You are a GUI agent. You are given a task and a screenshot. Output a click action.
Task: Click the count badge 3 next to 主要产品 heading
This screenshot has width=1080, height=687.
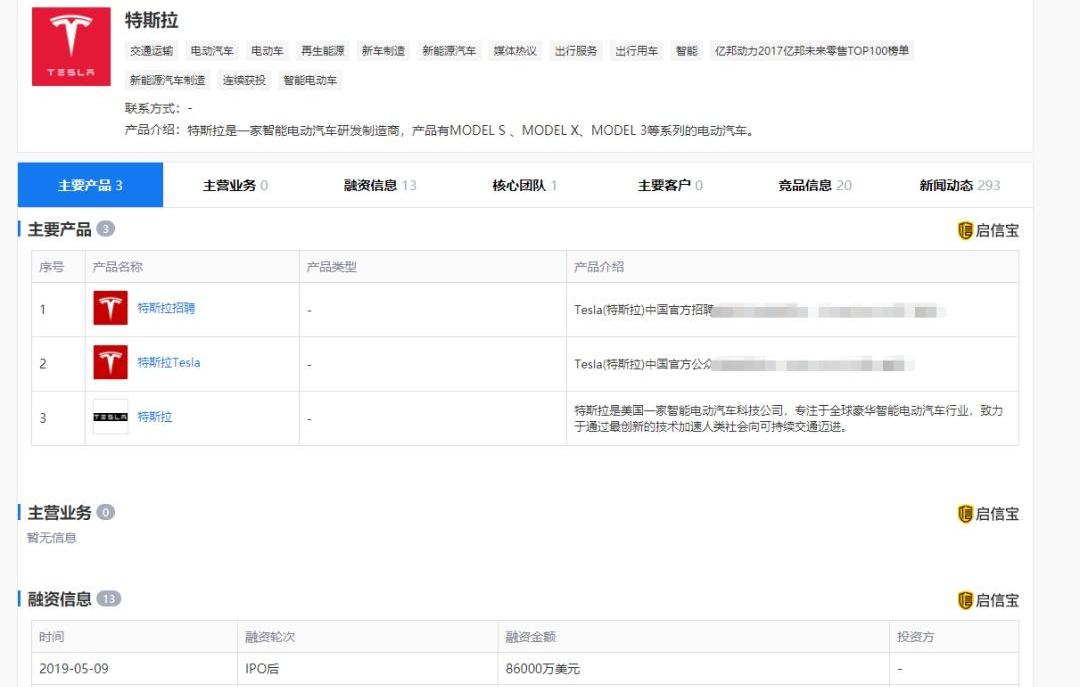[105, 229]
